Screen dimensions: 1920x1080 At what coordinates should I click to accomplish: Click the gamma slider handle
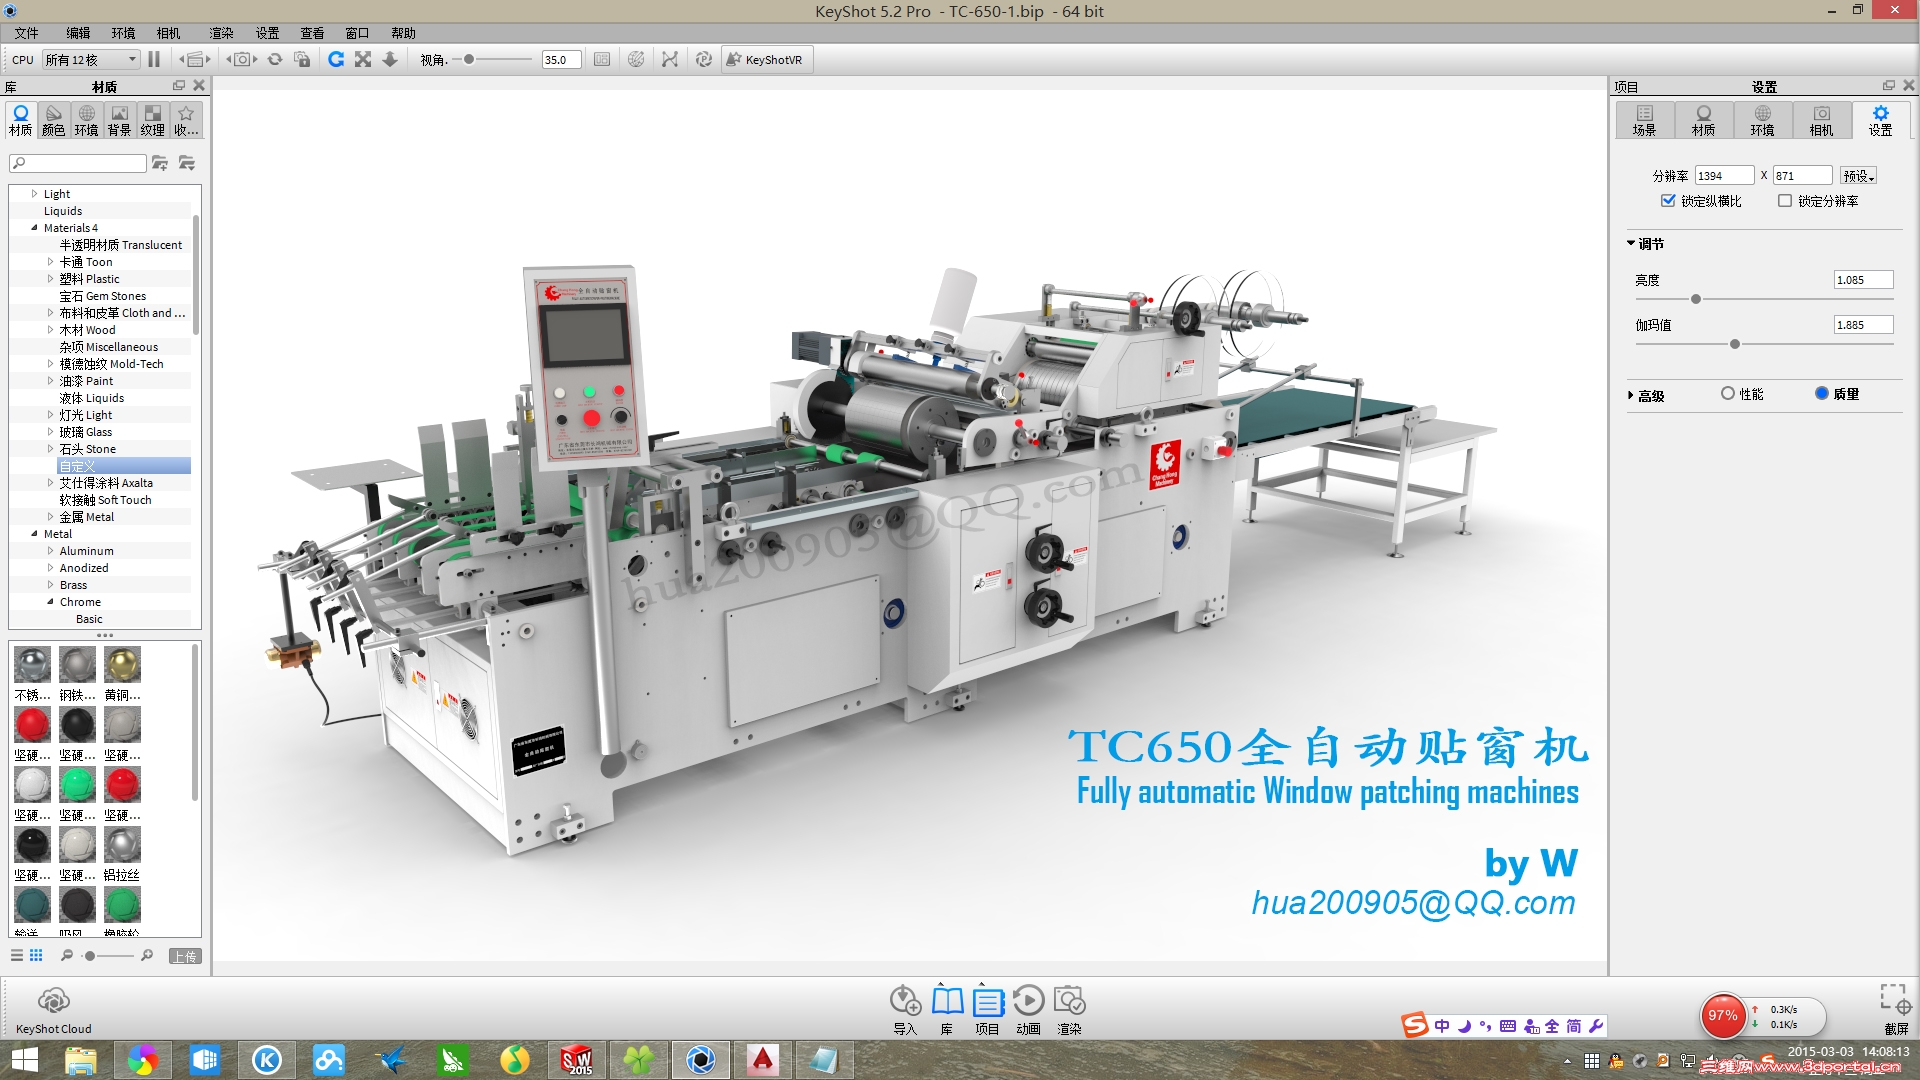click(x=1735, y=344)
